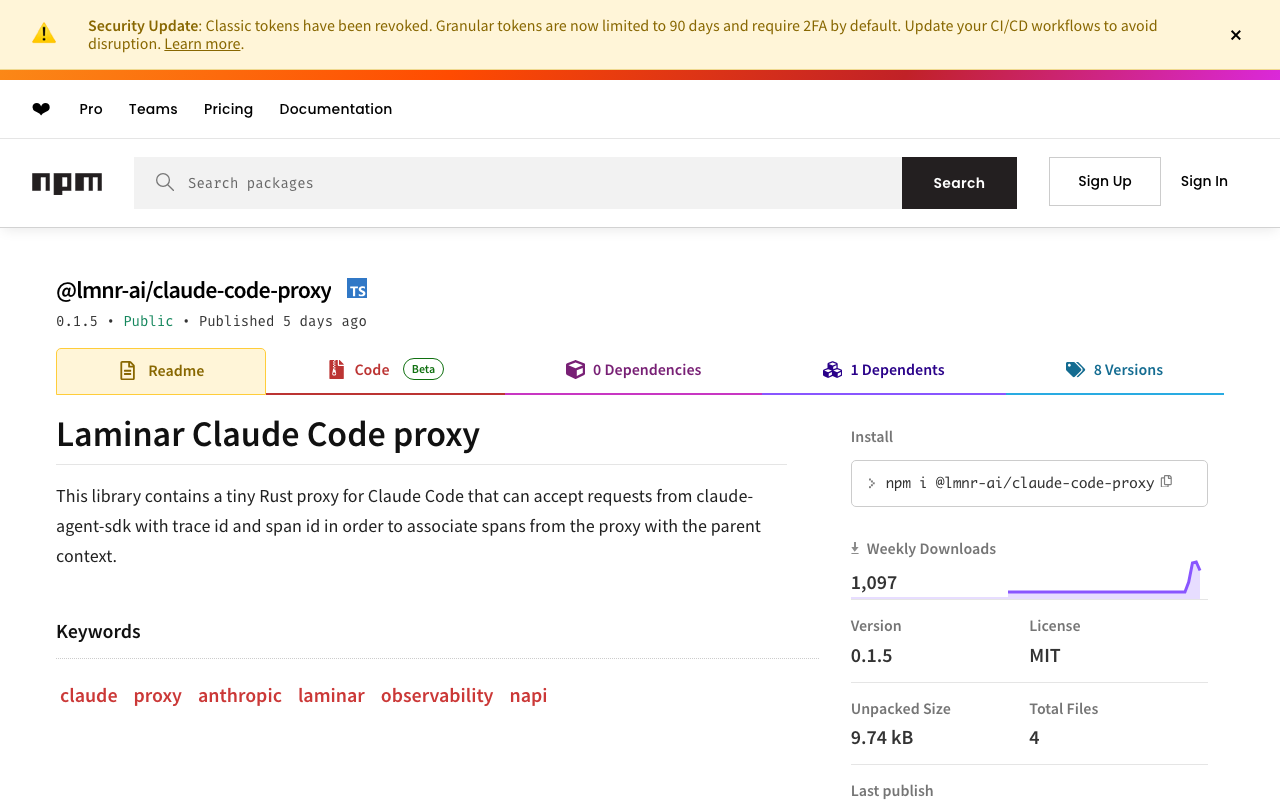Click the search magnifier icon
Screen dimensions: 1280x800
165,182
